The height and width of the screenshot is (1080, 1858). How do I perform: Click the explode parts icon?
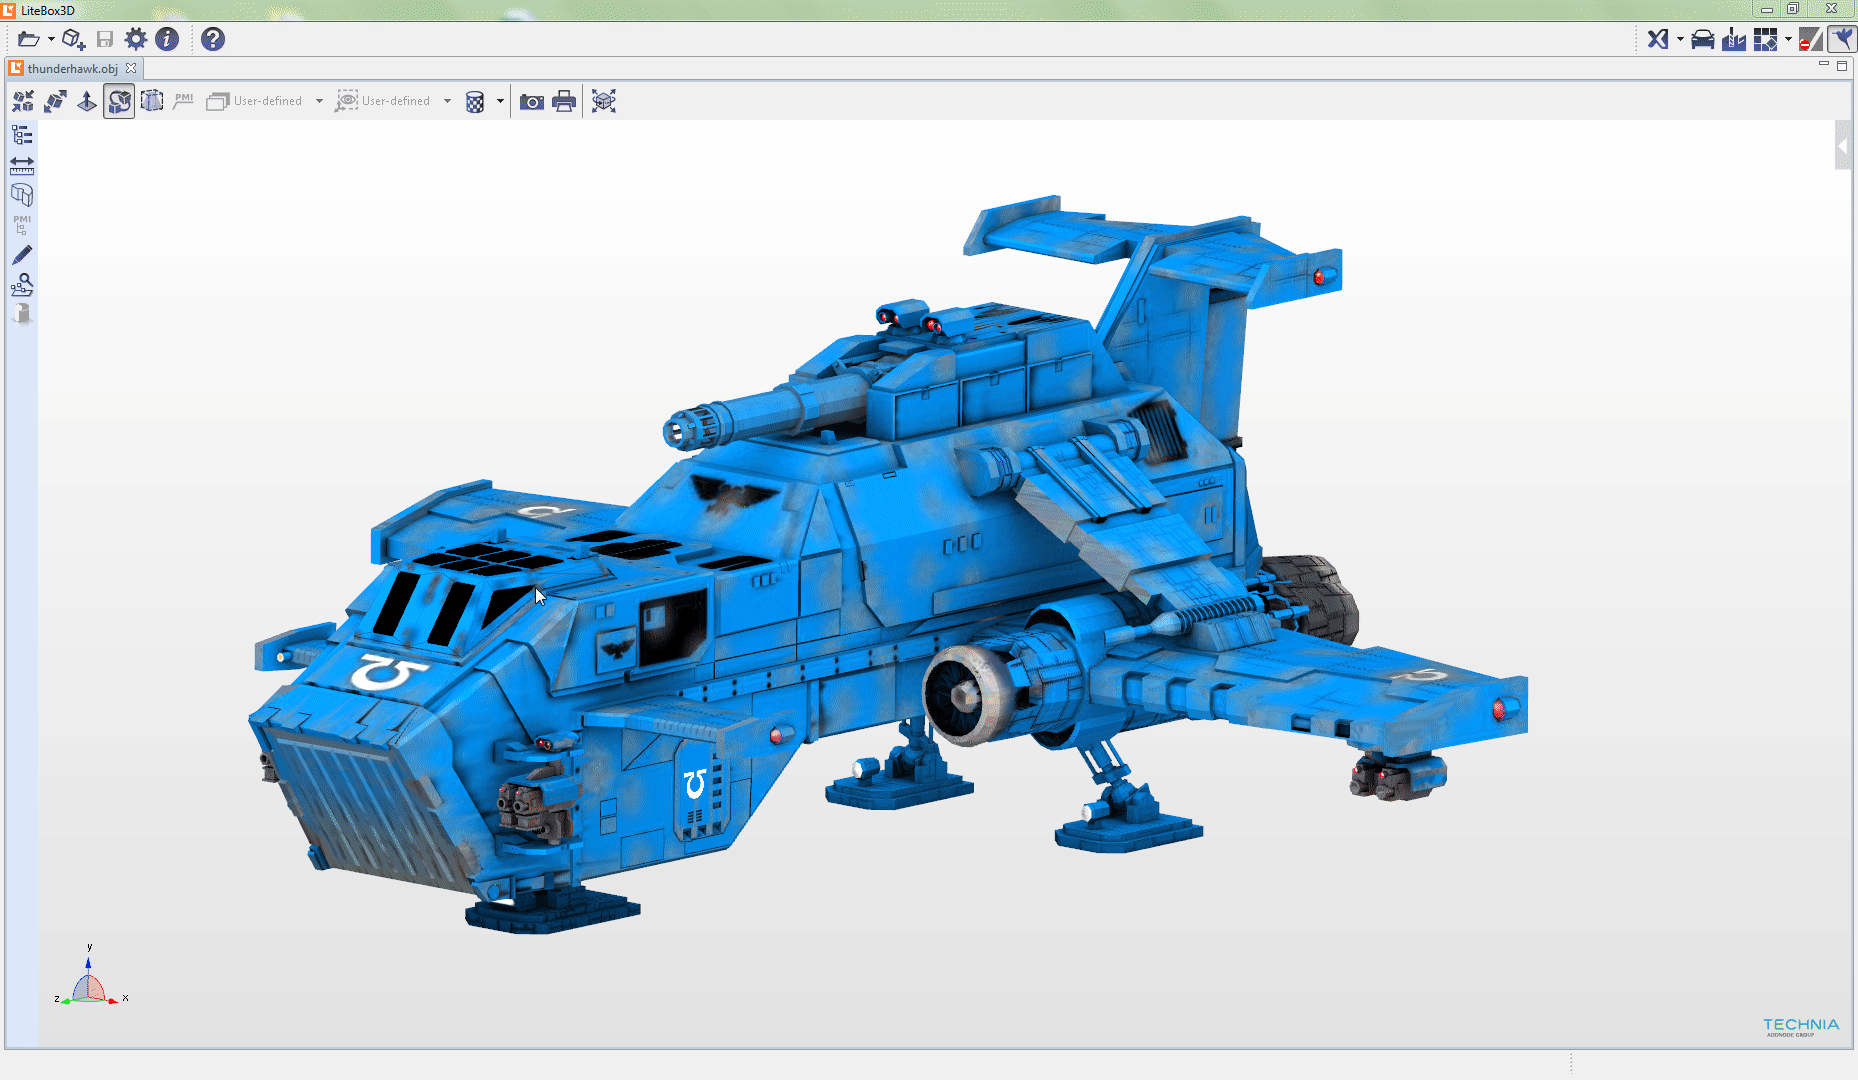(55, 101)
